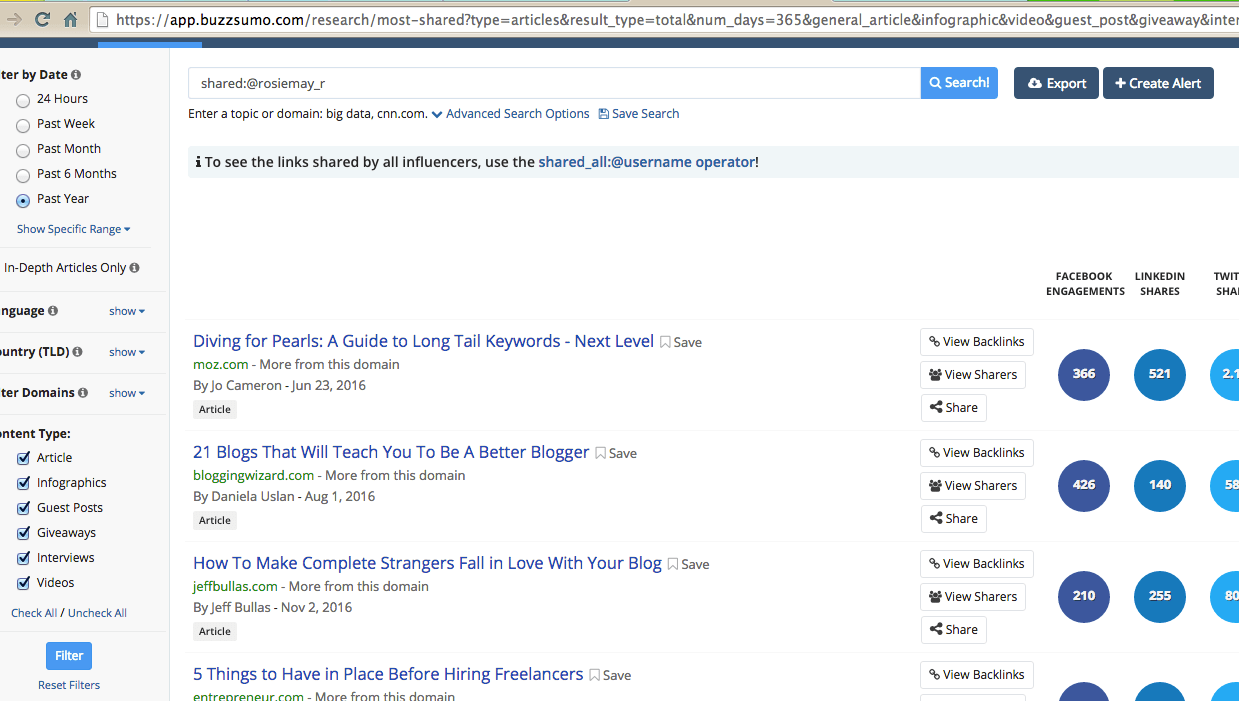Click the Reset Filters link

pos(69,685)
